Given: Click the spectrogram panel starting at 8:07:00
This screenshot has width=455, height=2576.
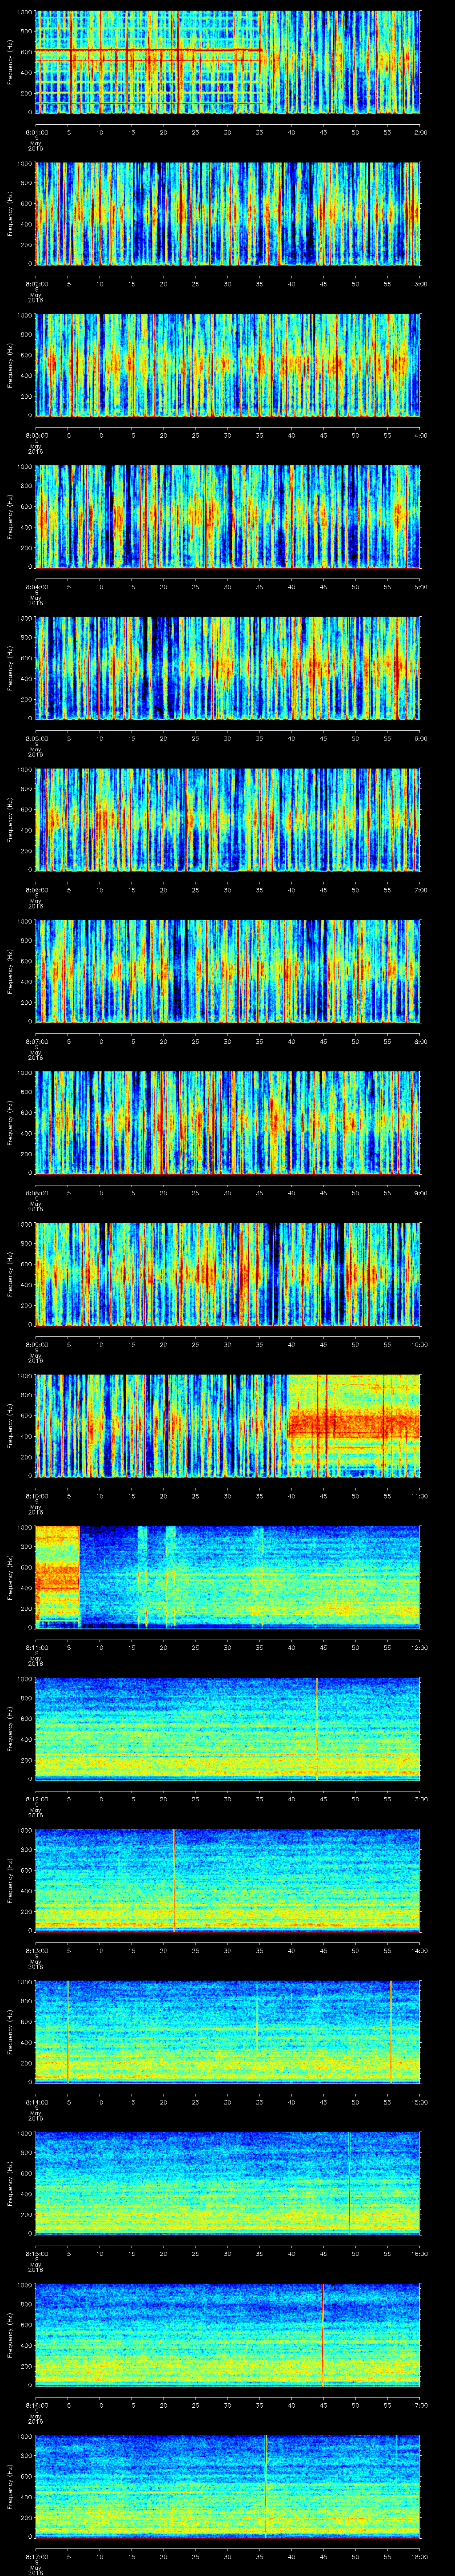Looking at the screenshot, I should pyautogui.click(x=228, y=971).
